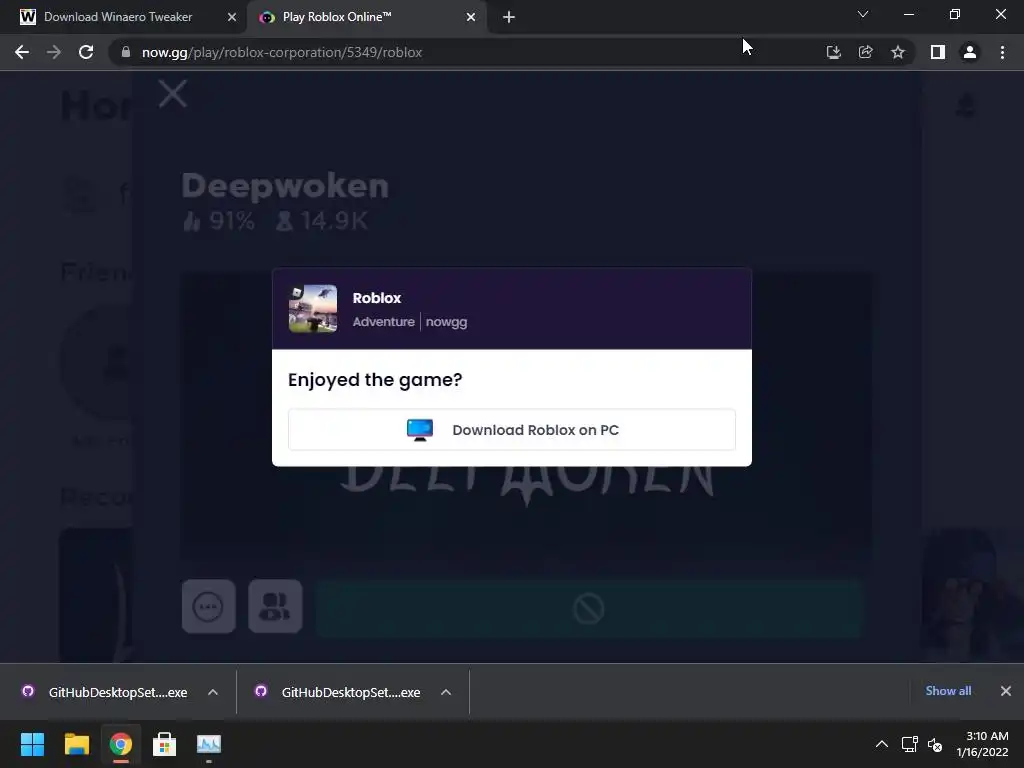Expand options for second GitHubDesktopSet download

pyautogui.click(x=446, y=692)
